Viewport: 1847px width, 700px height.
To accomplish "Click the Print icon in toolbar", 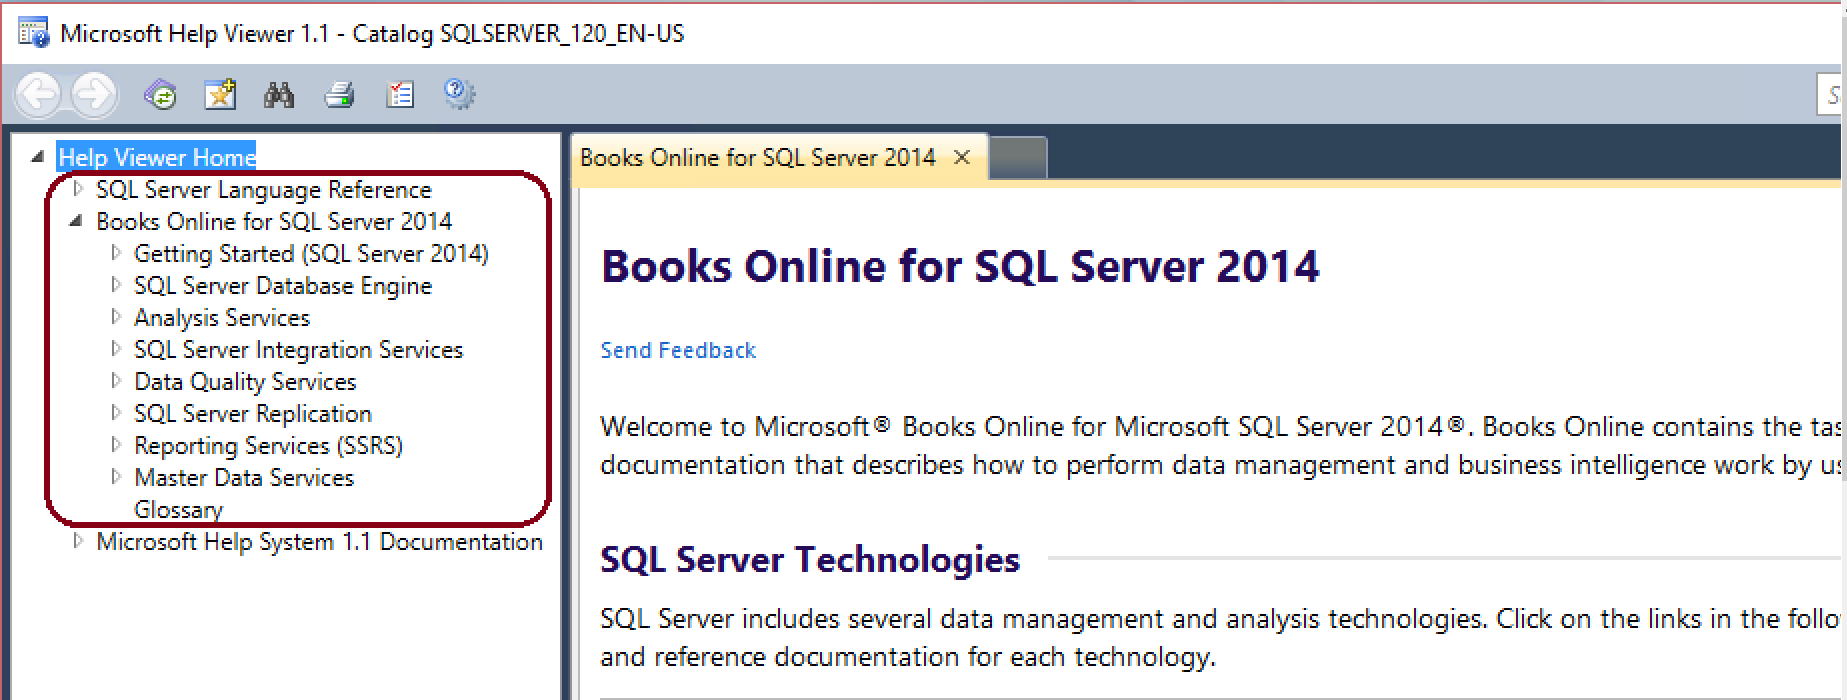I will [x=339, y=96].
